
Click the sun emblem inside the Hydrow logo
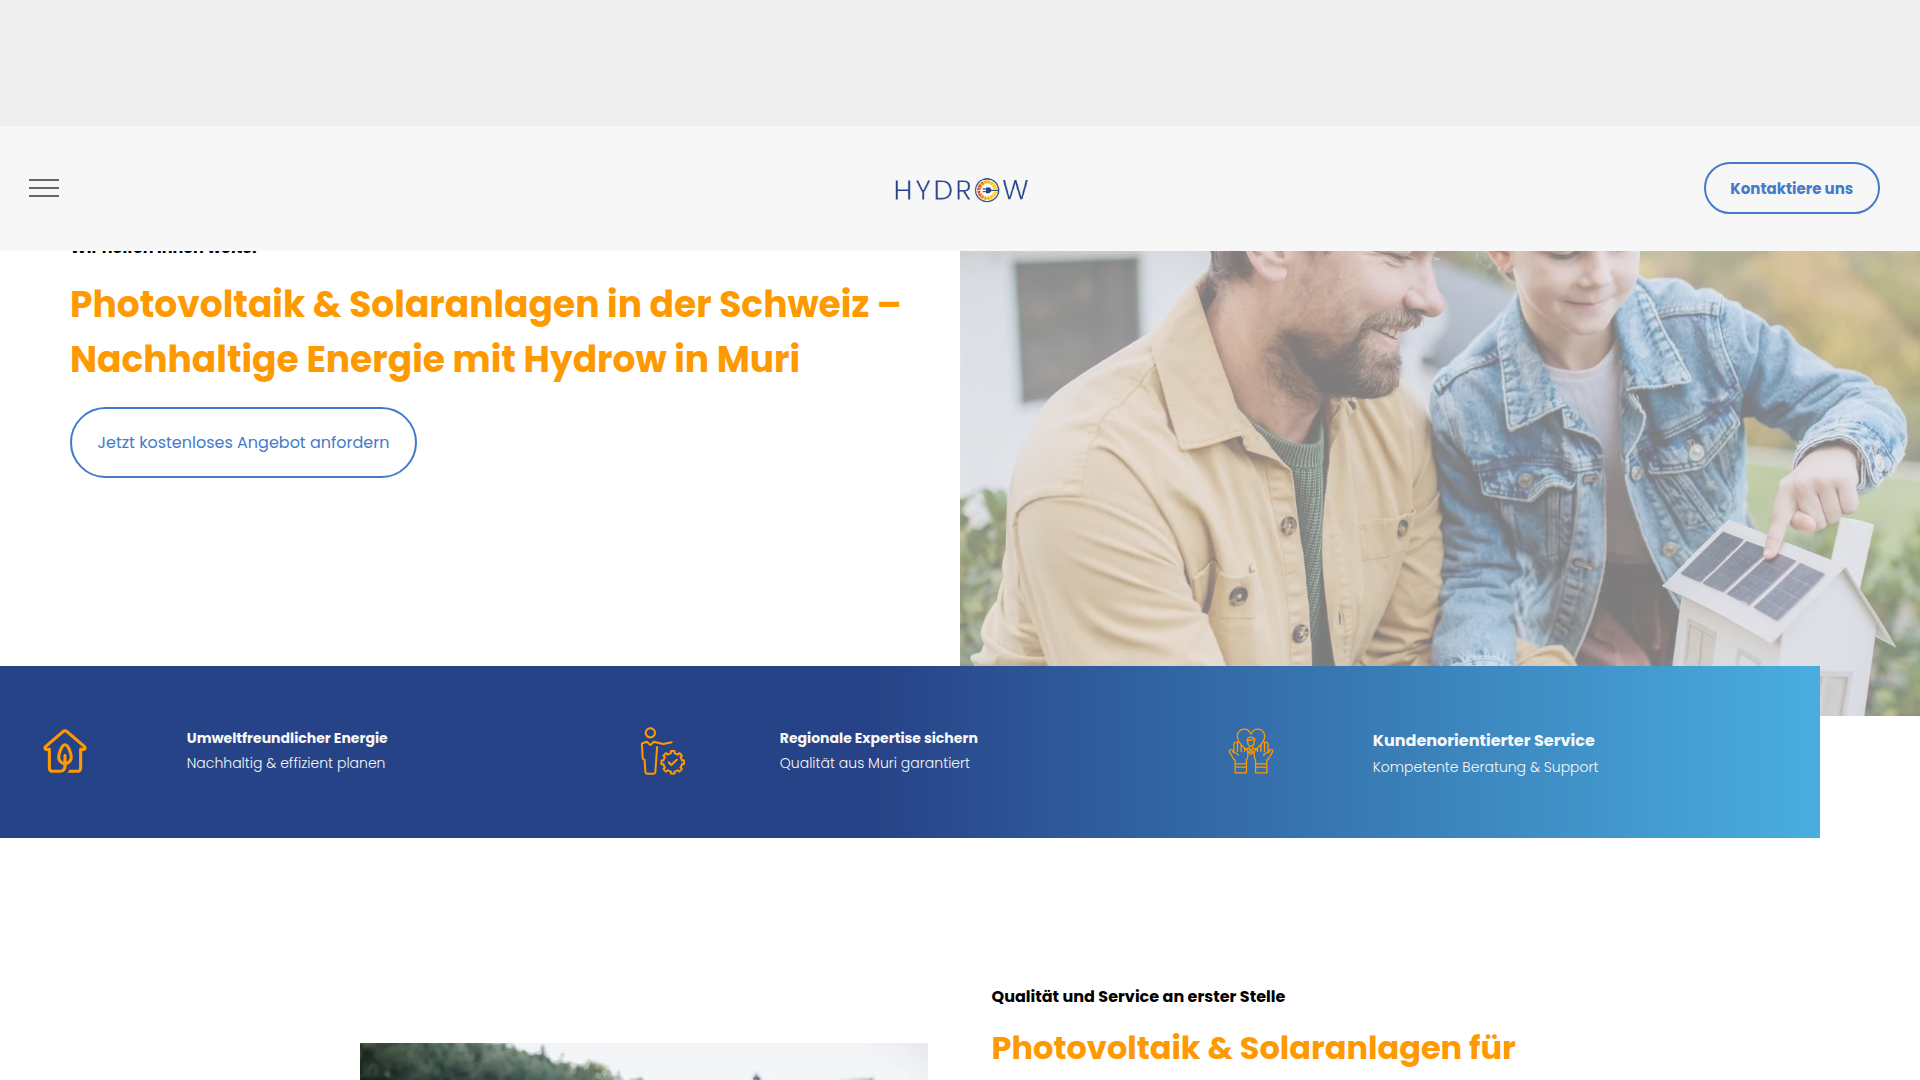(987, 190)
